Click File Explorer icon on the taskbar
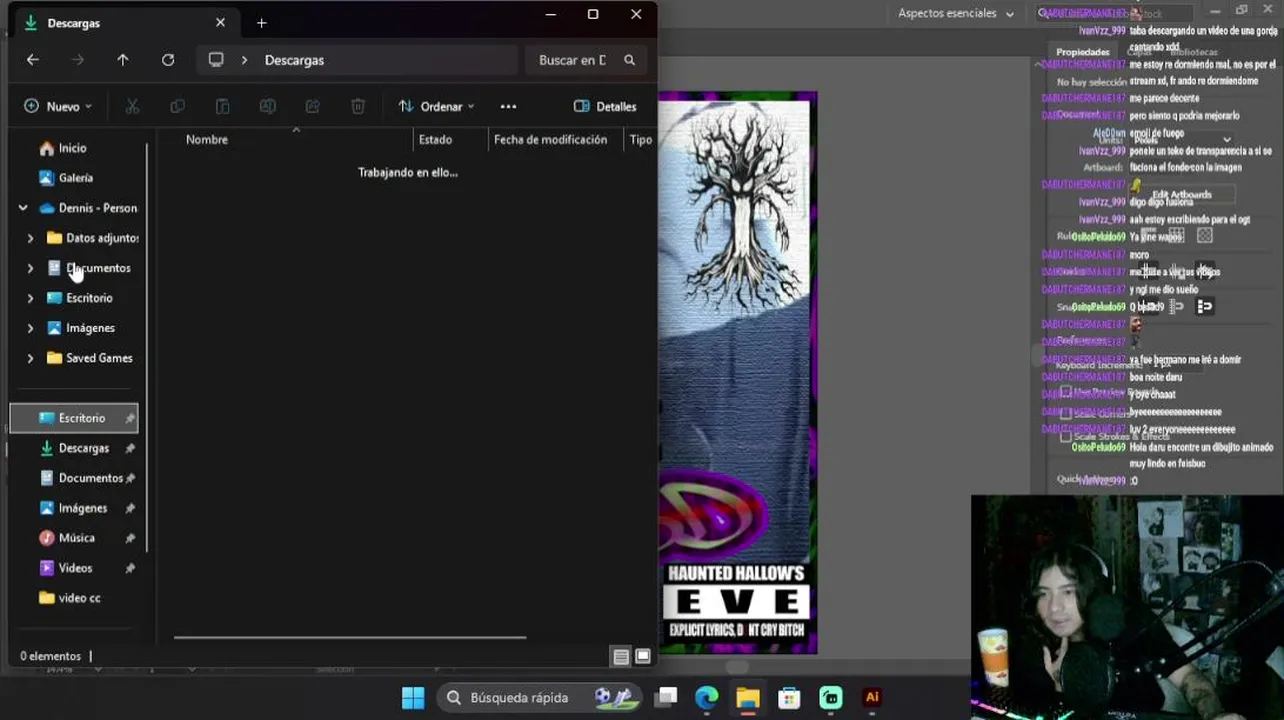Image resolution: width=1284 pixels, height=720 pixels. point(748,698)
